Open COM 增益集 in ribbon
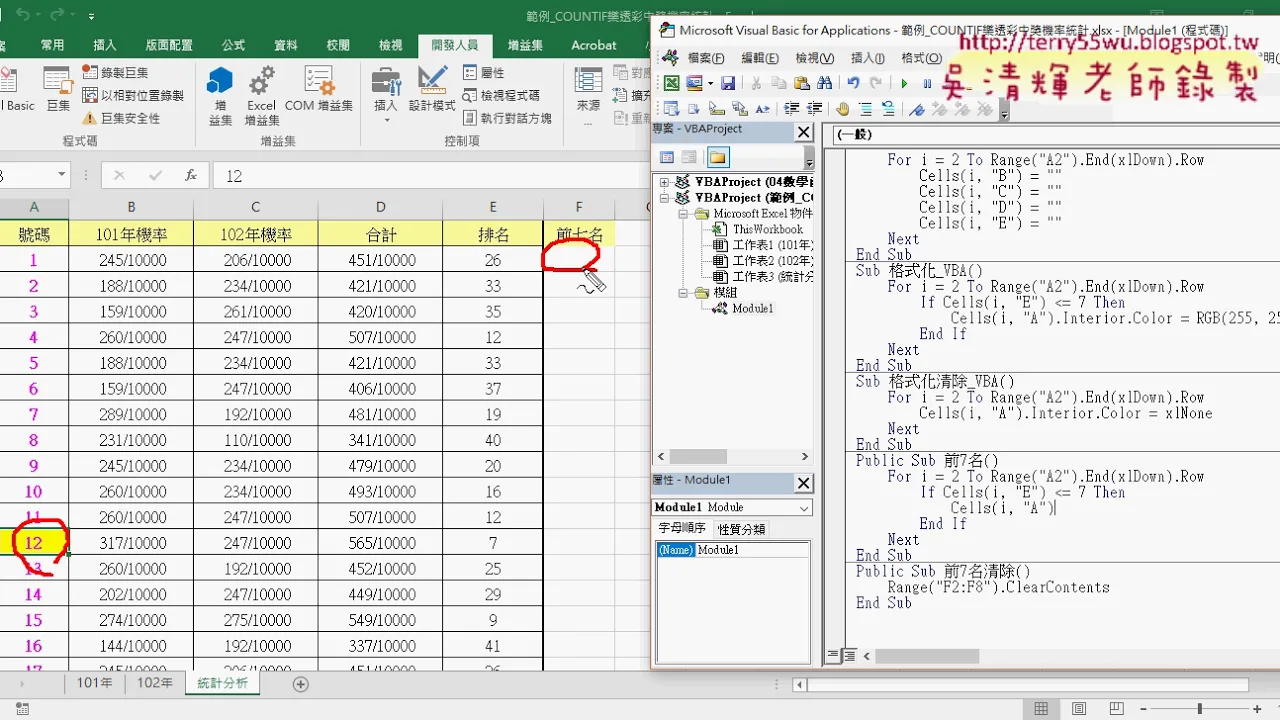 319,90
